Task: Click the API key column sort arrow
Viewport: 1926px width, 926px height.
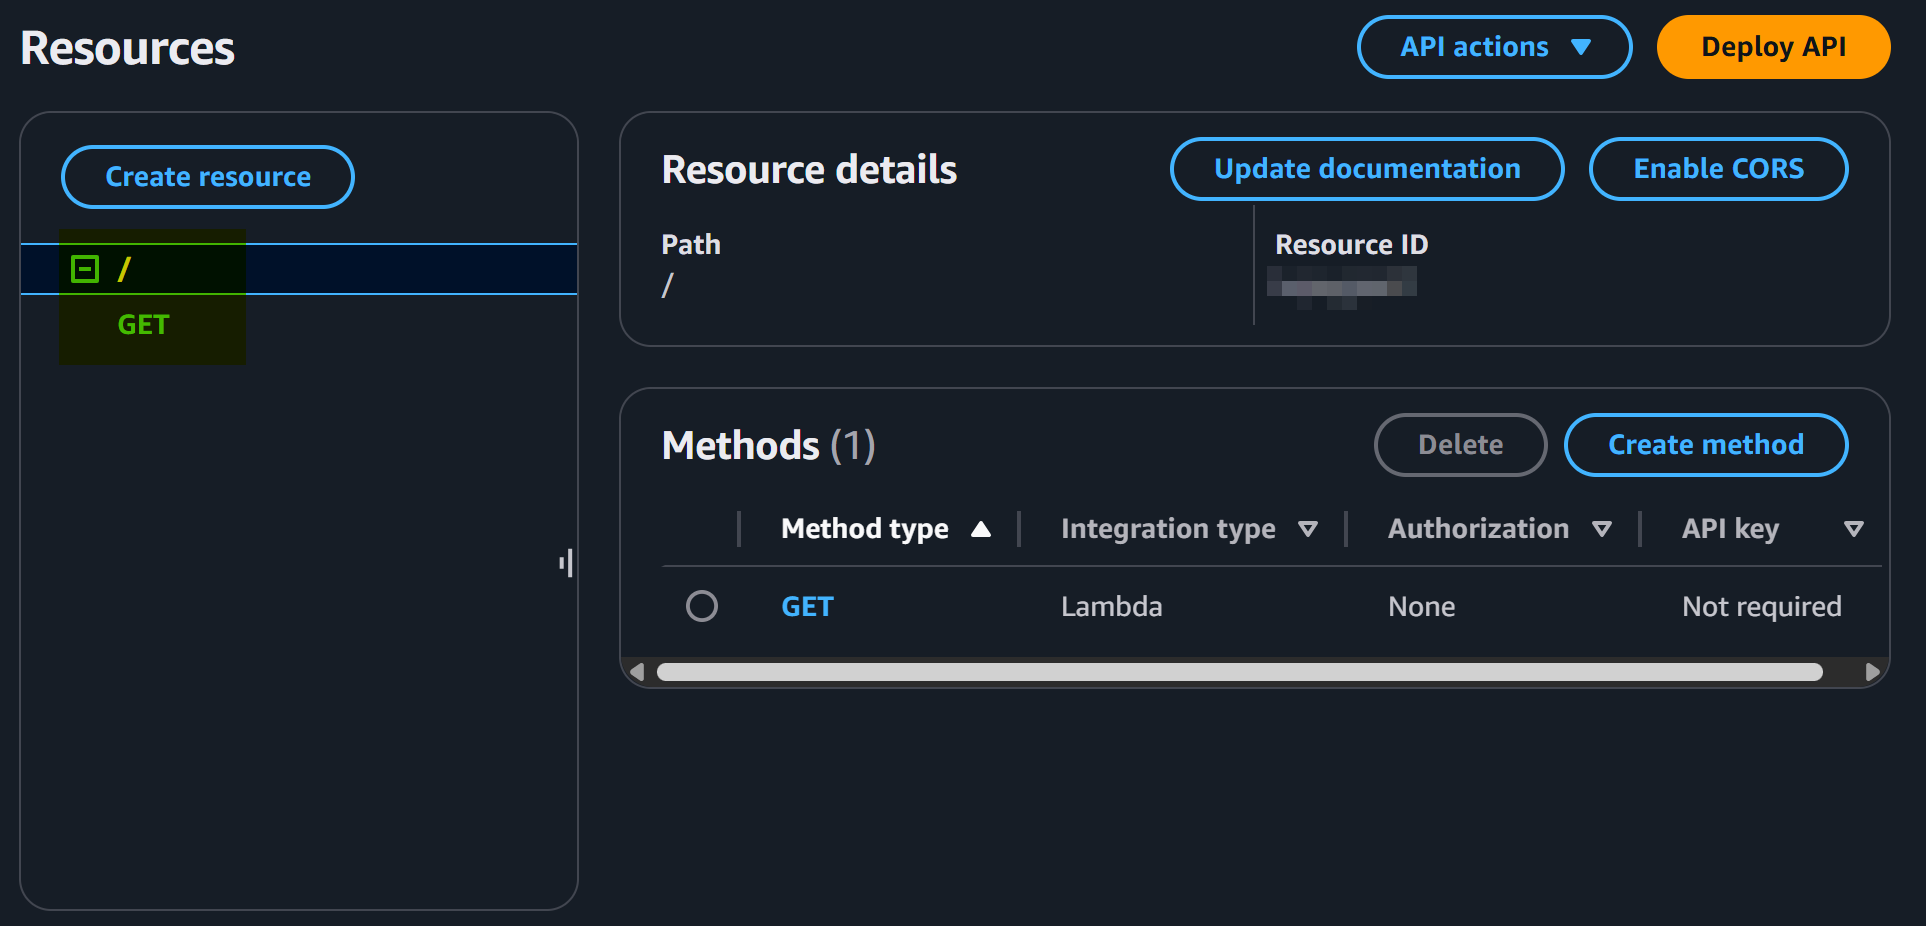Action: tap(1853, 529)
